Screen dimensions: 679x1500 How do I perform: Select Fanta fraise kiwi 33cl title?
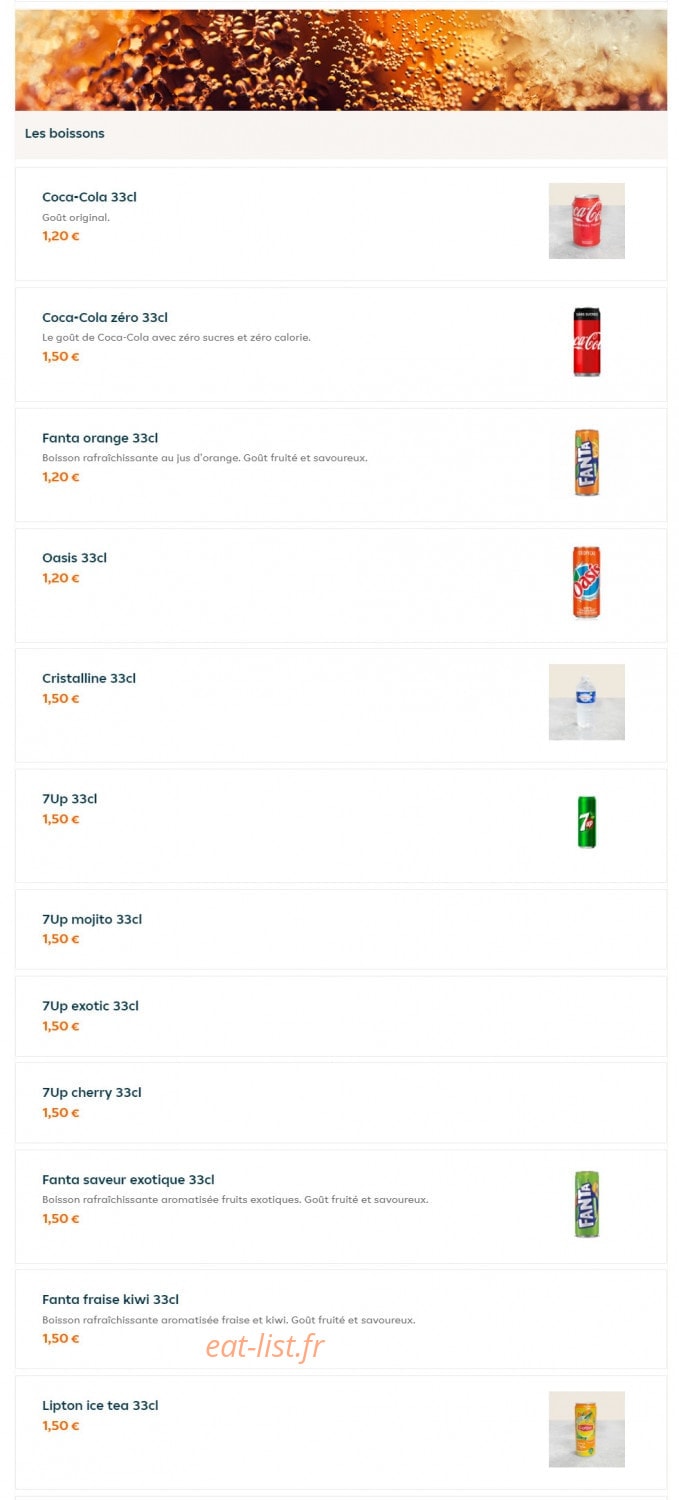[110, 1300]
